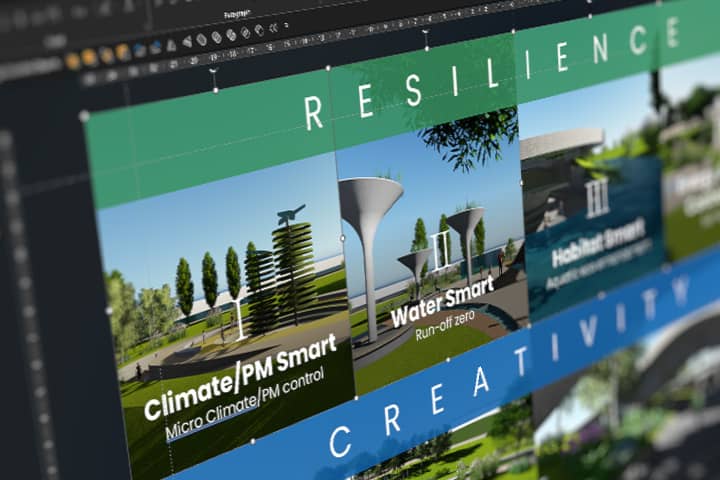Click the second blue toolbar icon
The height and width of the screenshot is (480, 720).
click(x=156, y=46)
